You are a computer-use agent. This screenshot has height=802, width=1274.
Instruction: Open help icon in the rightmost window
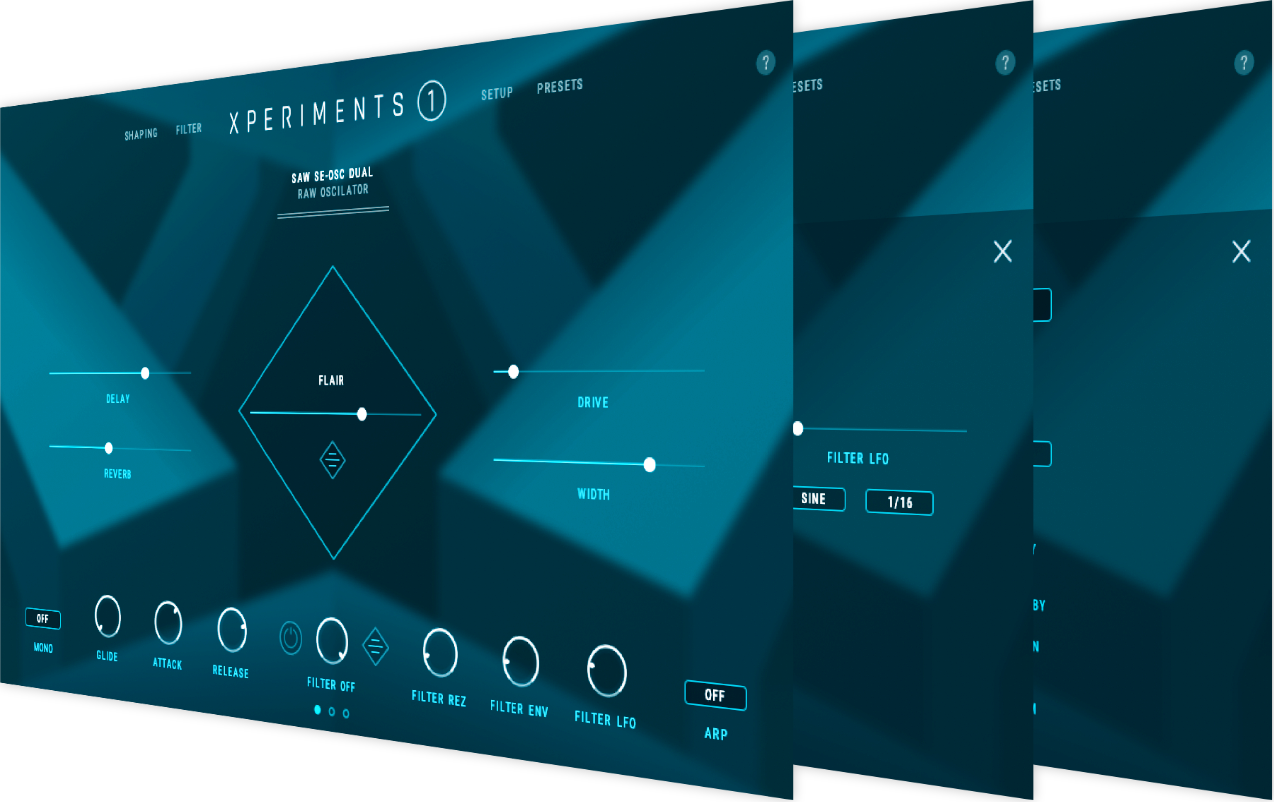[1244, 63]
